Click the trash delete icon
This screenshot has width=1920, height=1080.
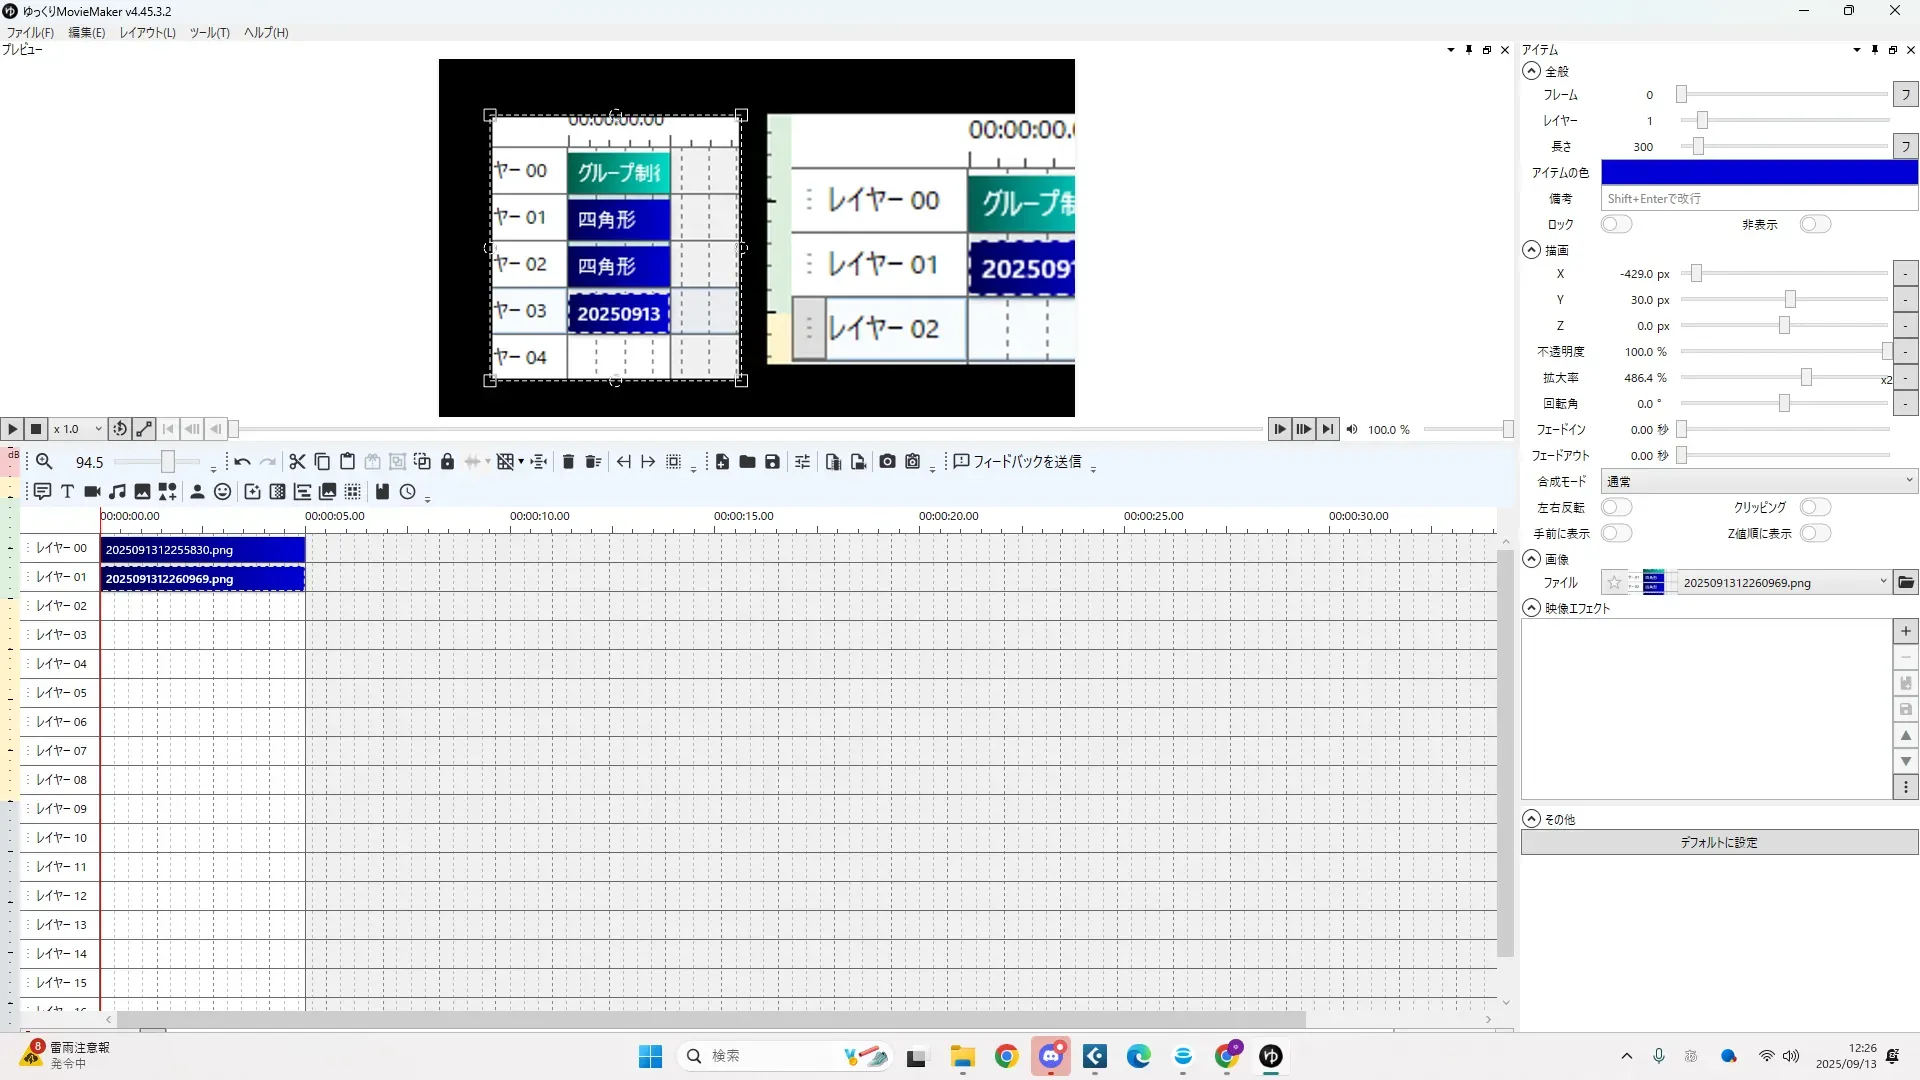[568, 462]
